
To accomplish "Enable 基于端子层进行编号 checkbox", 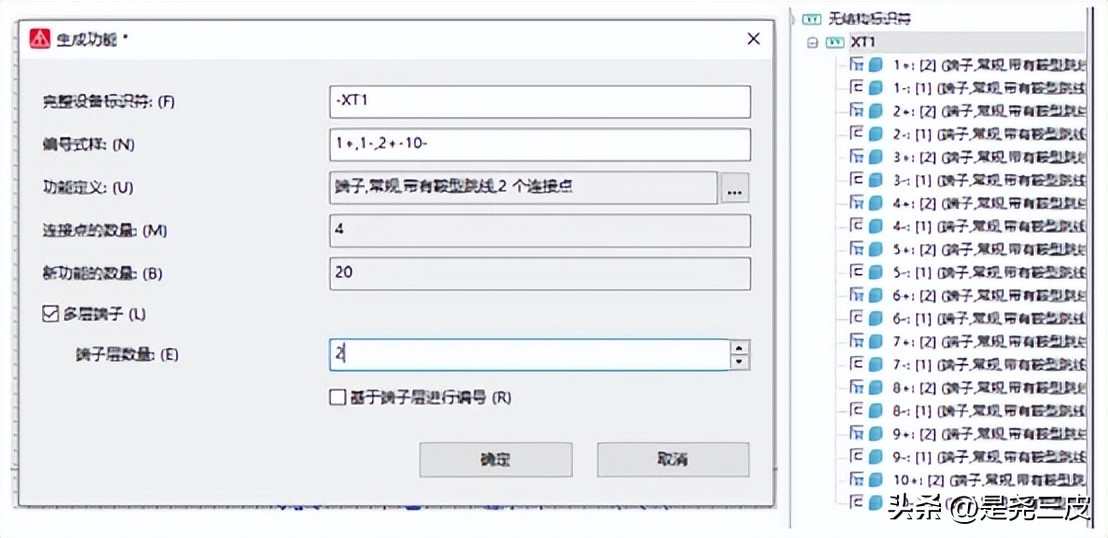I will tap(337, 397).
